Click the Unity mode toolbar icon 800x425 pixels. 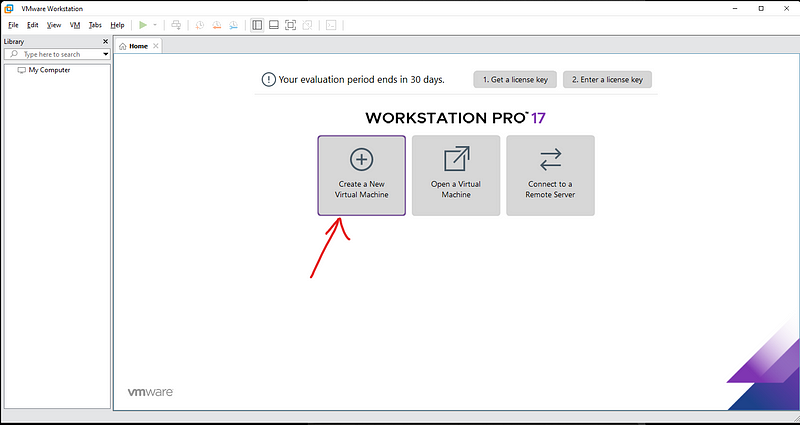[x=307, y=25]
